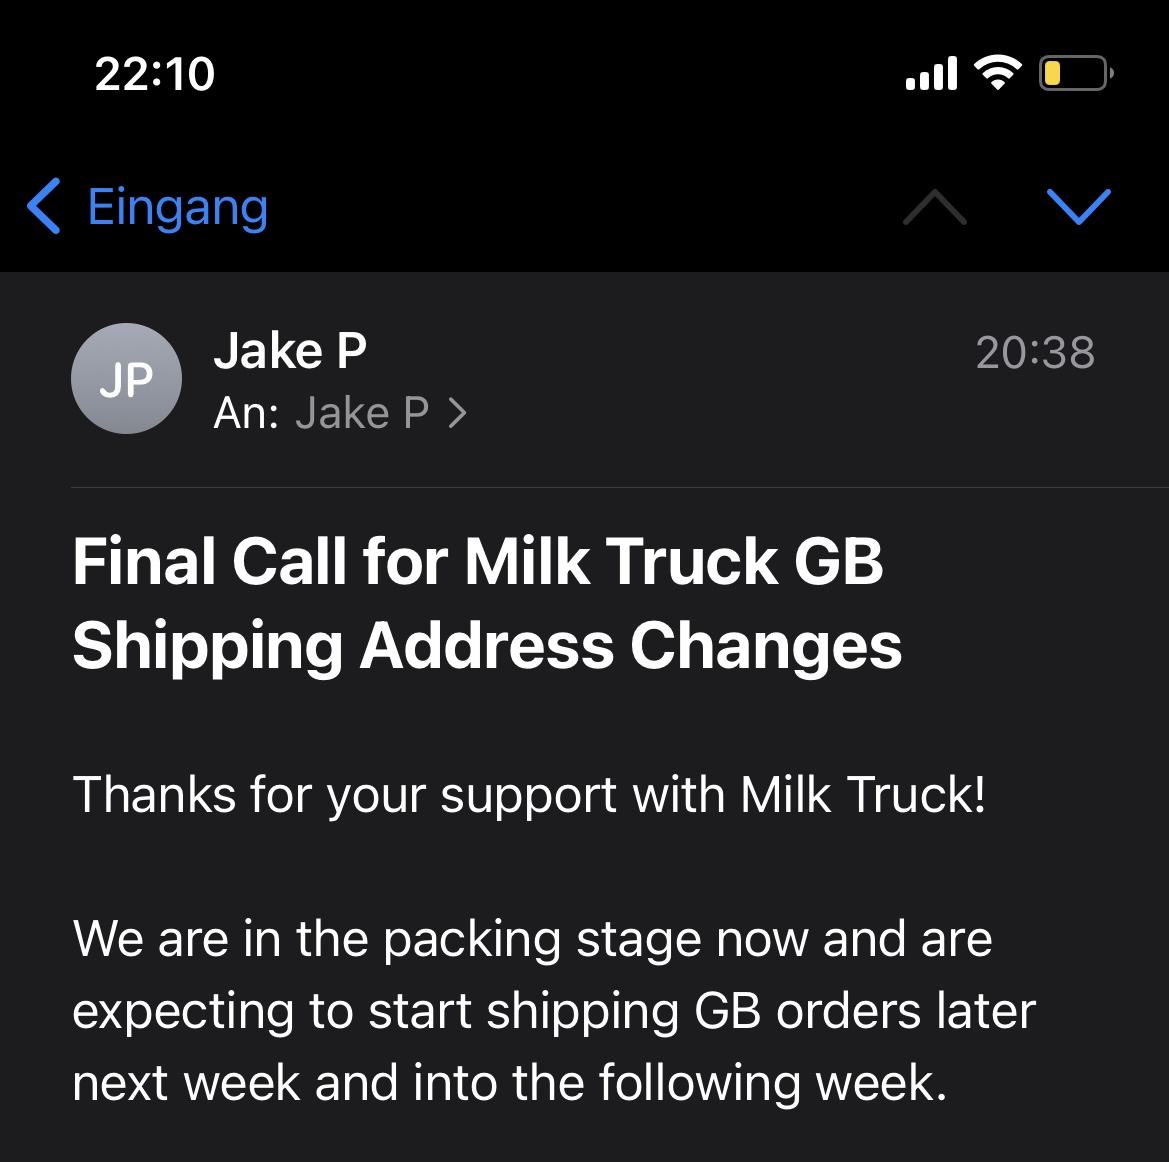The width and height of the screenshot is (1169, 1162).
Task: Tap the subject line Final Call for Milk Truck GB
Action: (x=478, y=561)
